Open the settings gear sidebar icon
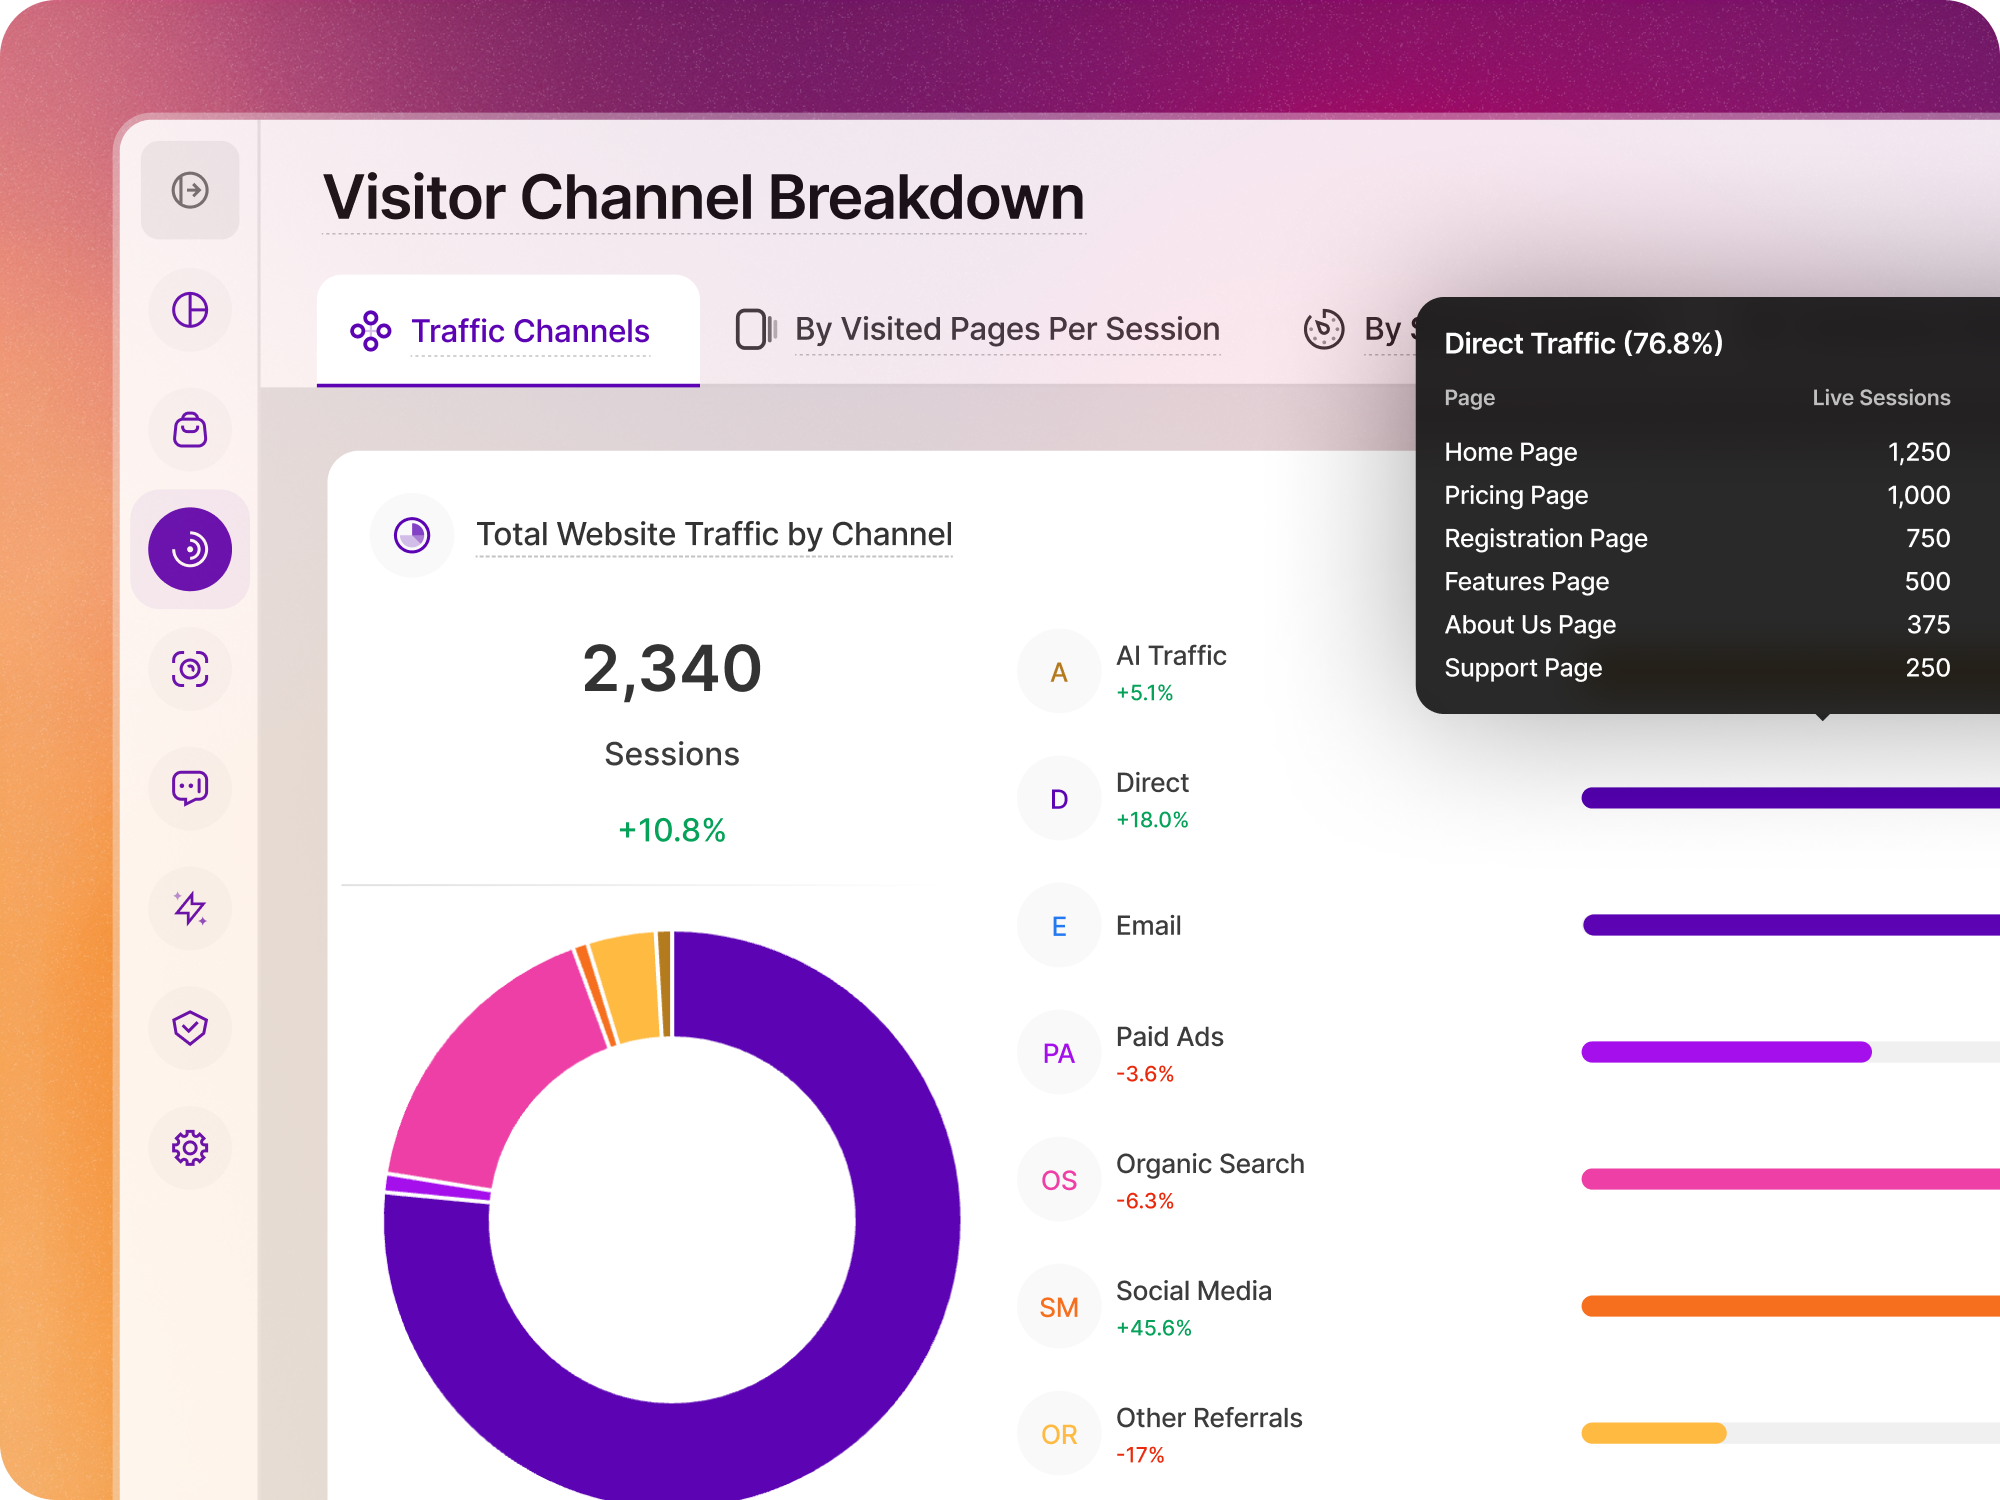 click(190, 1148)
